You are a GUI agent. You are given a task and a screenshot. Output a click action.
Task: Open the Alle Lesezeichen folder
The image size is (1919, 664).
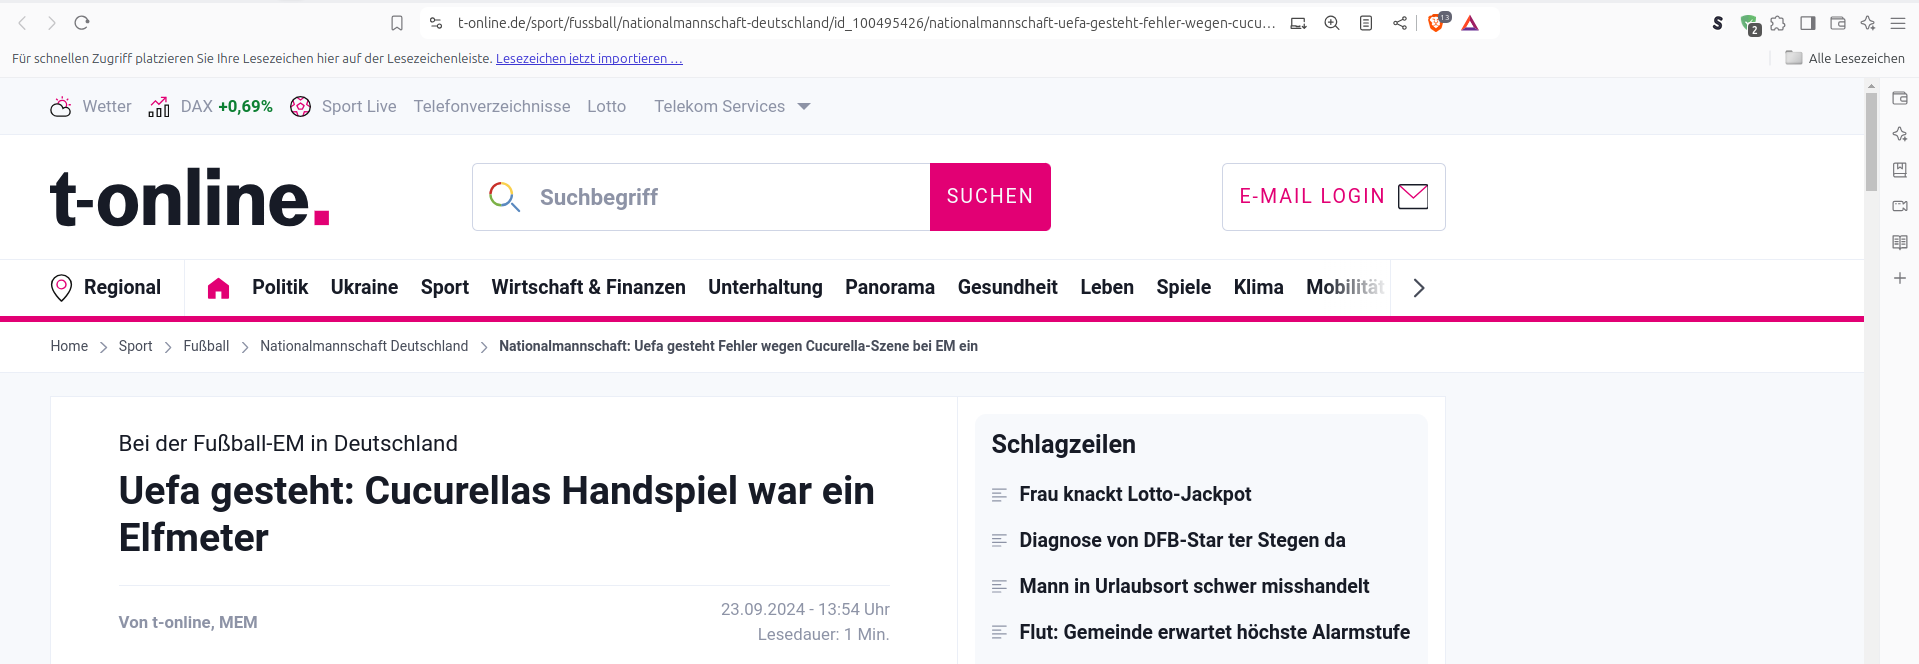coord(1845,58)
